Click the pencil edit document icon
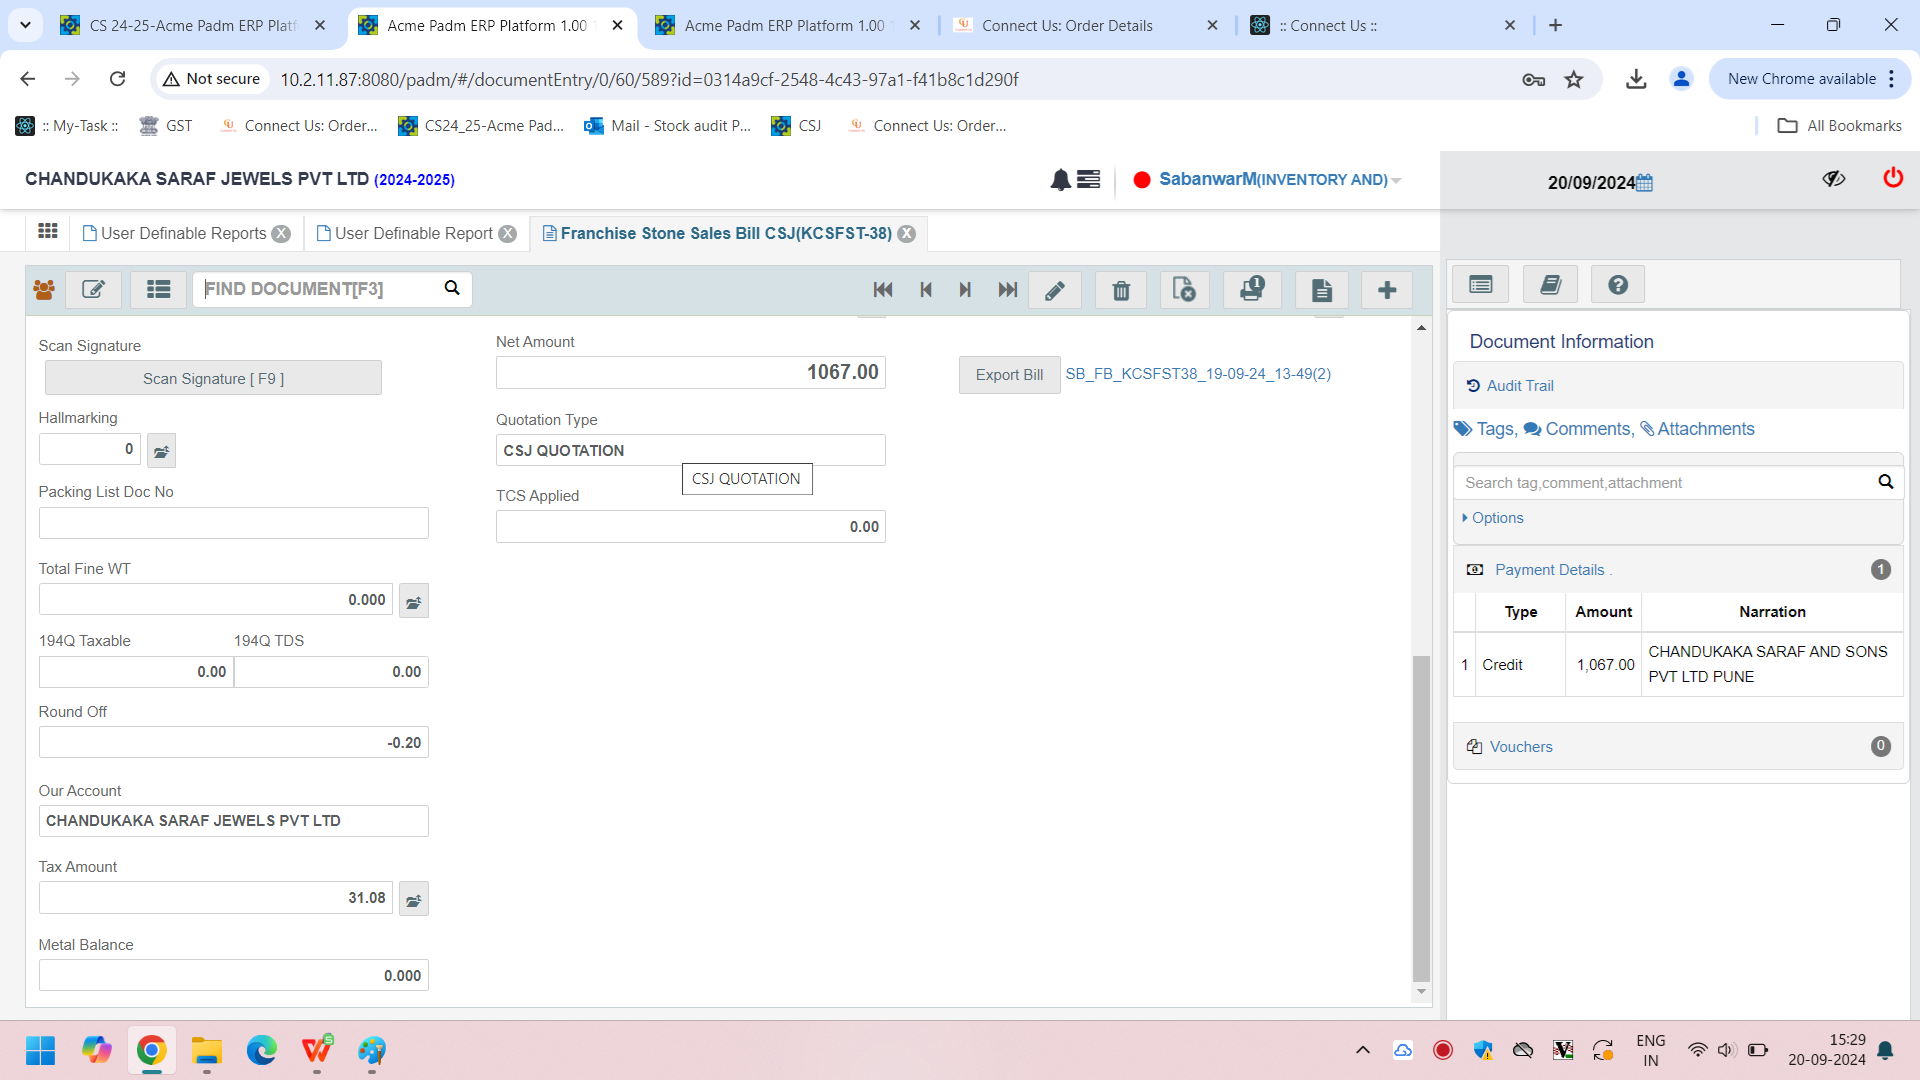The width and height of the screenshot is (1920, 1080). pos(1055,290)
